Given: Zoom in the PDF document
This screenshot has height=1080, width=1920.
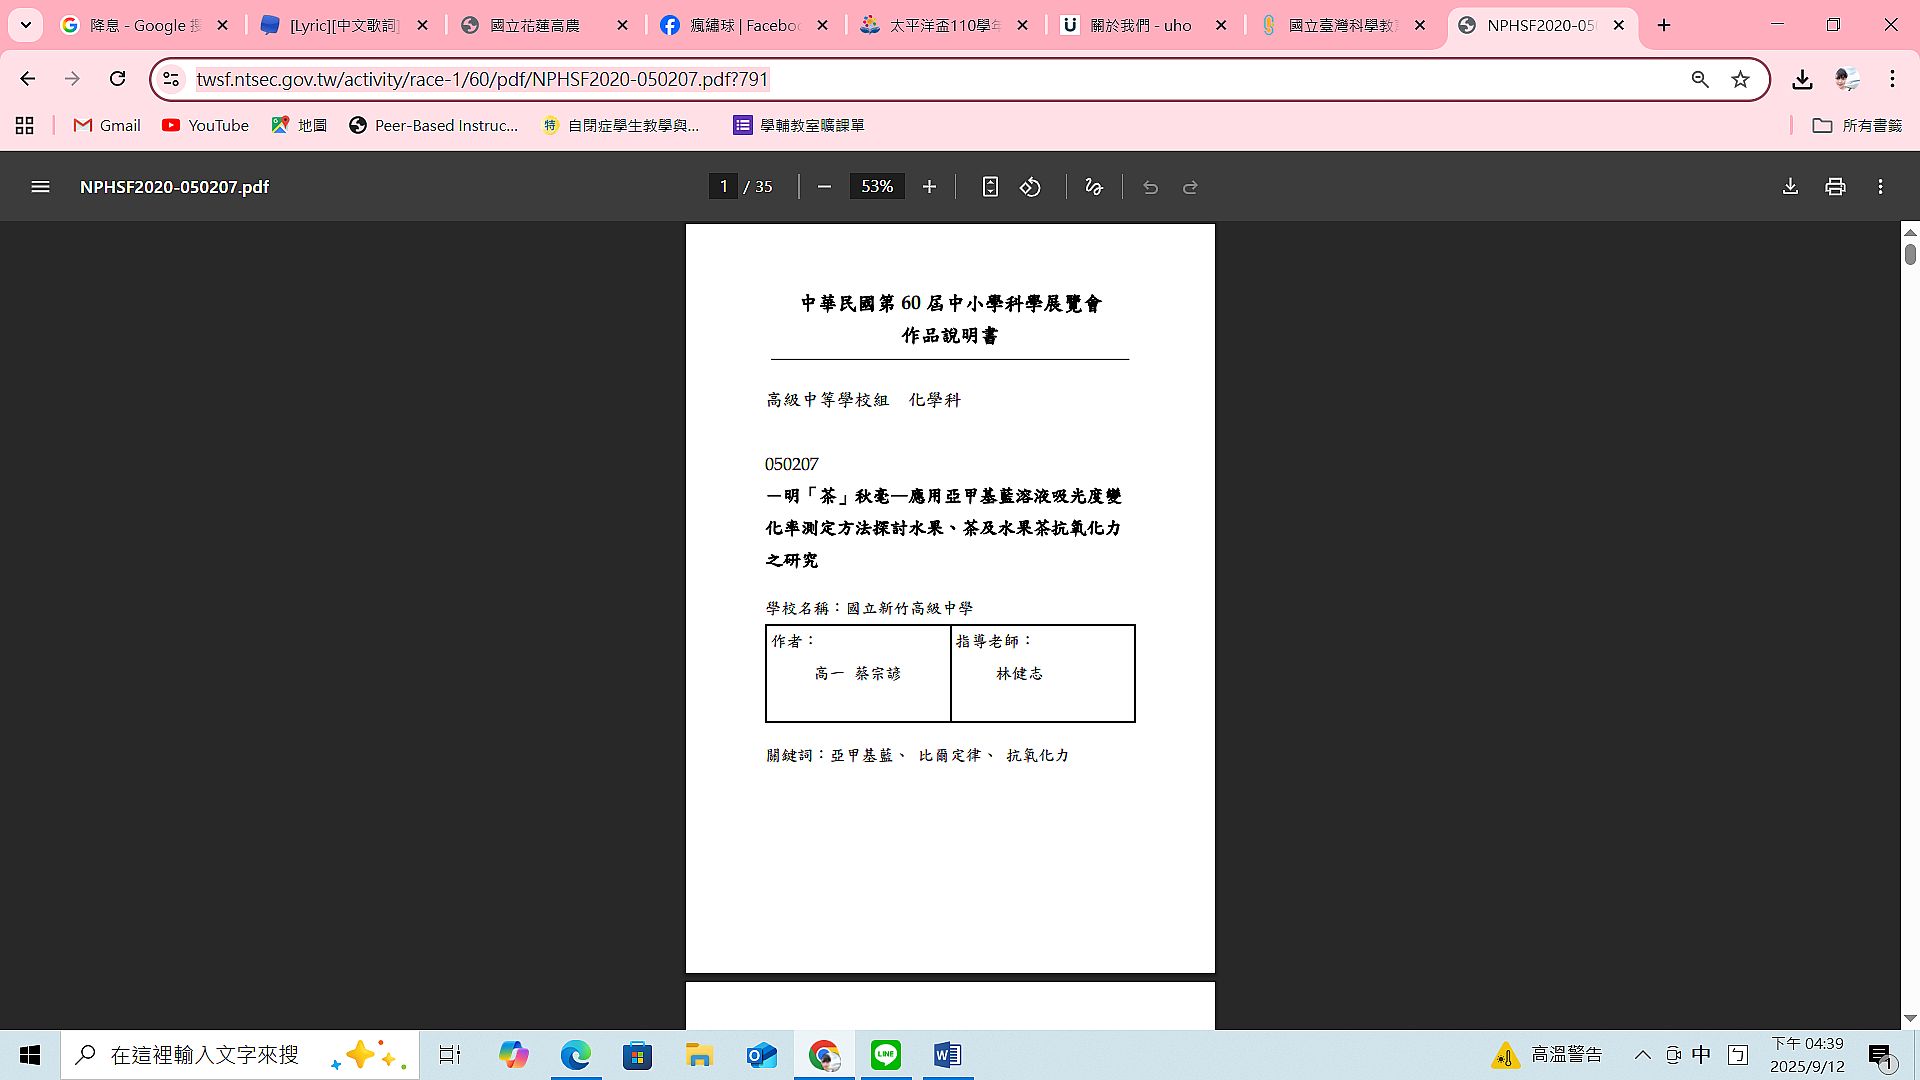Looking at the screenshot, I should point(929,187).
